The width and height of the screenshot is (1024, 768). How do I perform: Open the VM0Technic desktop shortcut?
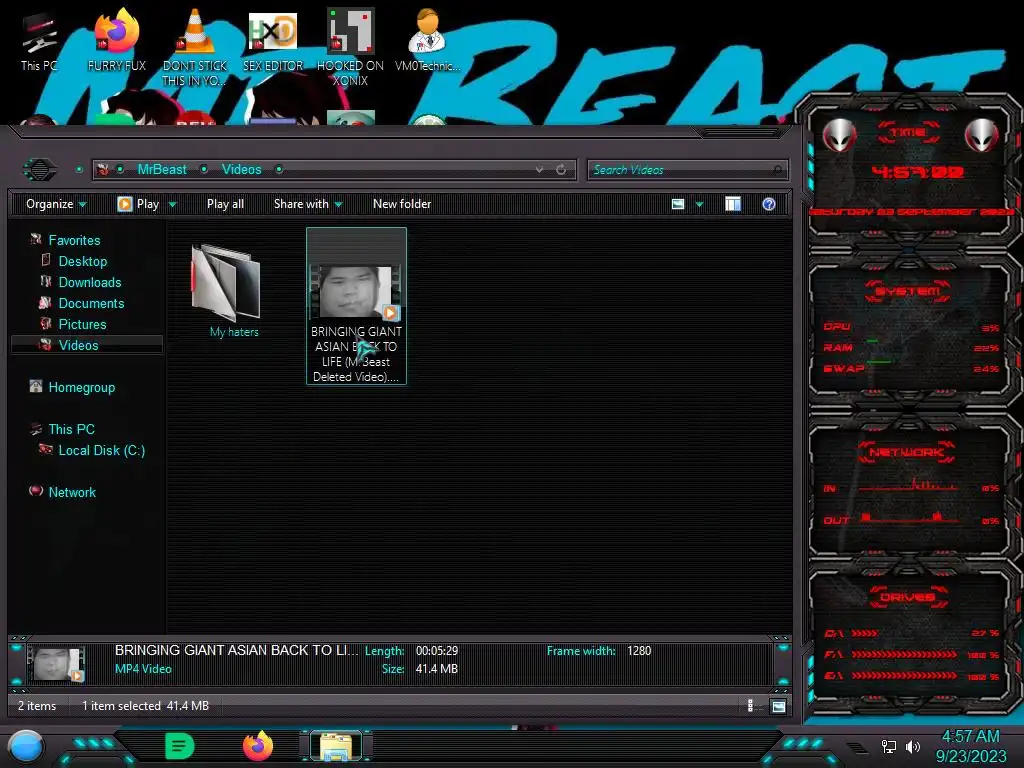[x=427, y=42]
